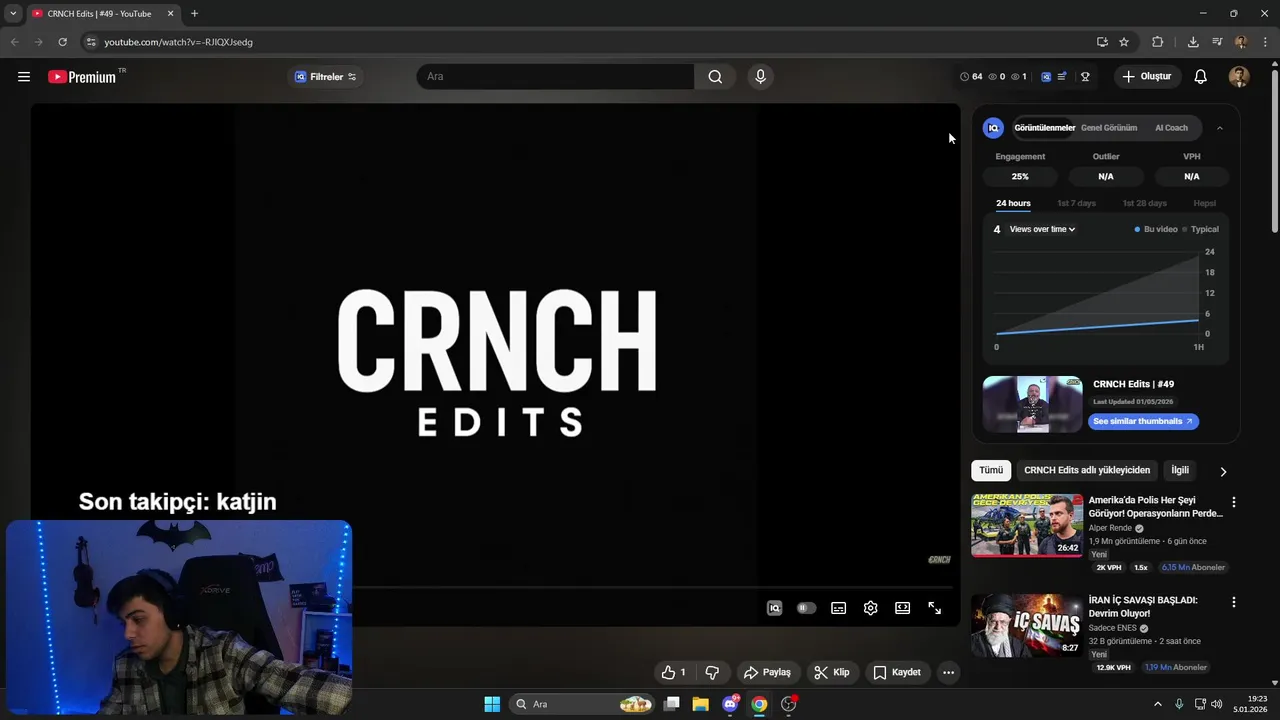Click the search magnifier button
Viewport: 1280px width, 720px height.
(x=715, y=77)
